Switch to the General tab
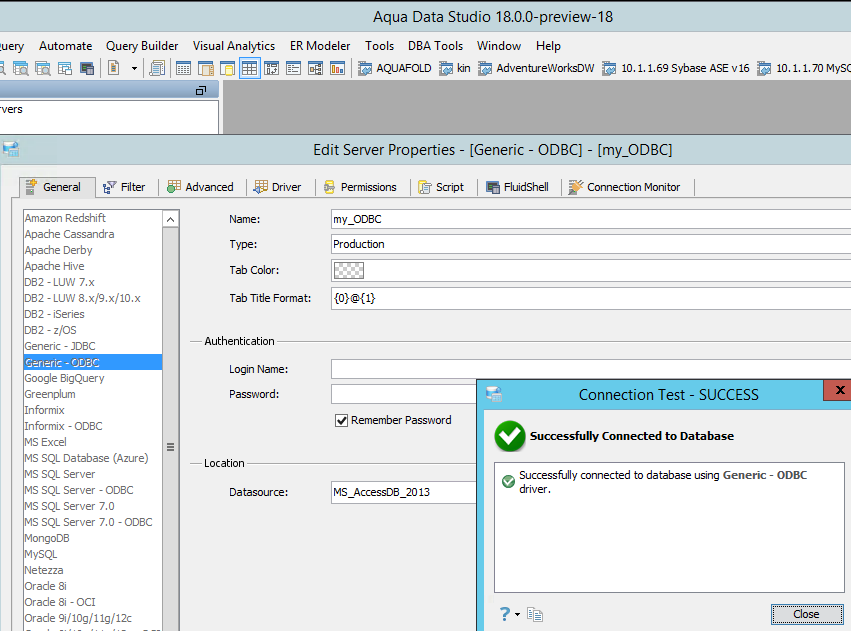The height and width of the screenshot is (631, 851). (57, 187)
